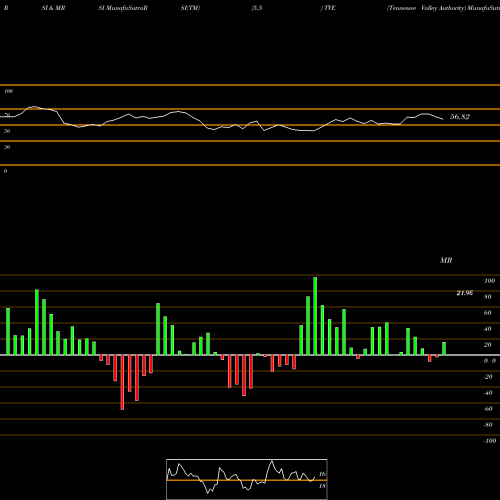The width and height of the screenshot is (500, 500).
Task: Click the MR value 21.98 label
Action: (465, 293)
